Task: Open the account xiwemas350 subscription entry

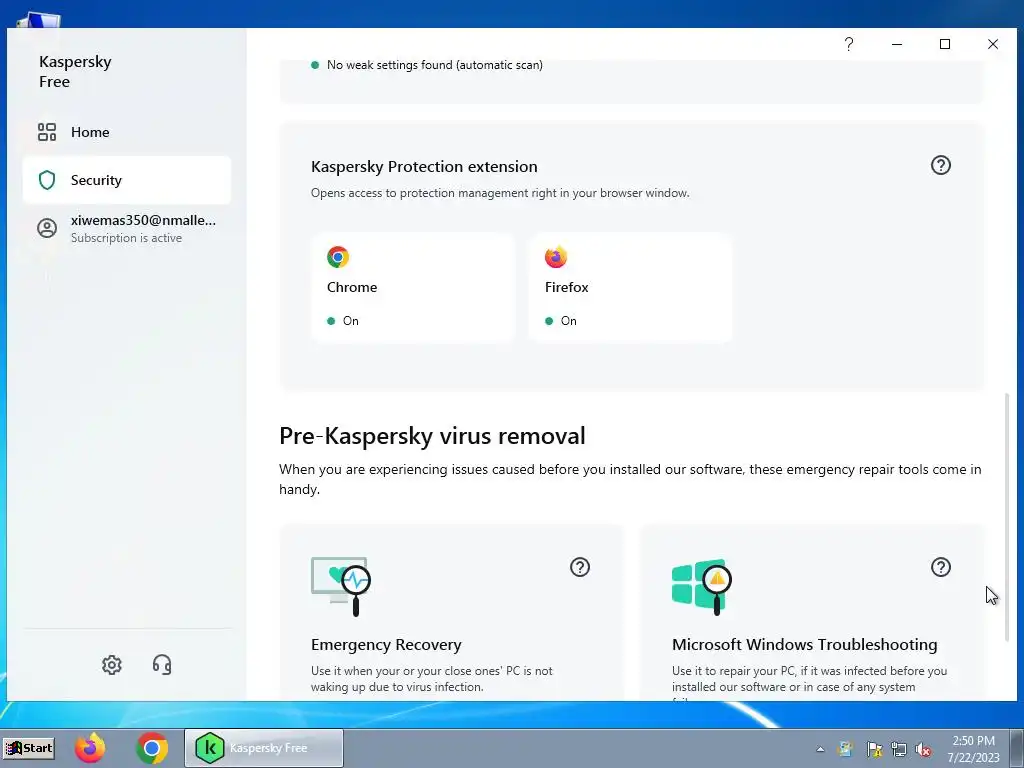Action: pyautogui.click(x=126, y=228)
